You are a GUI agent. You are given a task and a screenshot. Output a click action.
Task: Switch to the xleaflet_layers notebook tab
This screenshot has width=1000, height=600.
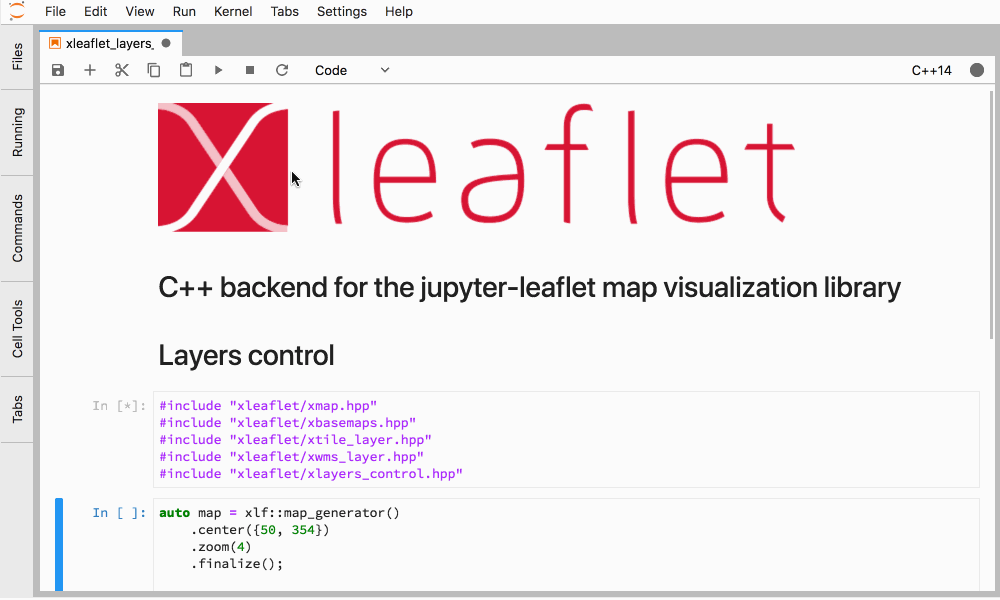click(x=110, y=43)
